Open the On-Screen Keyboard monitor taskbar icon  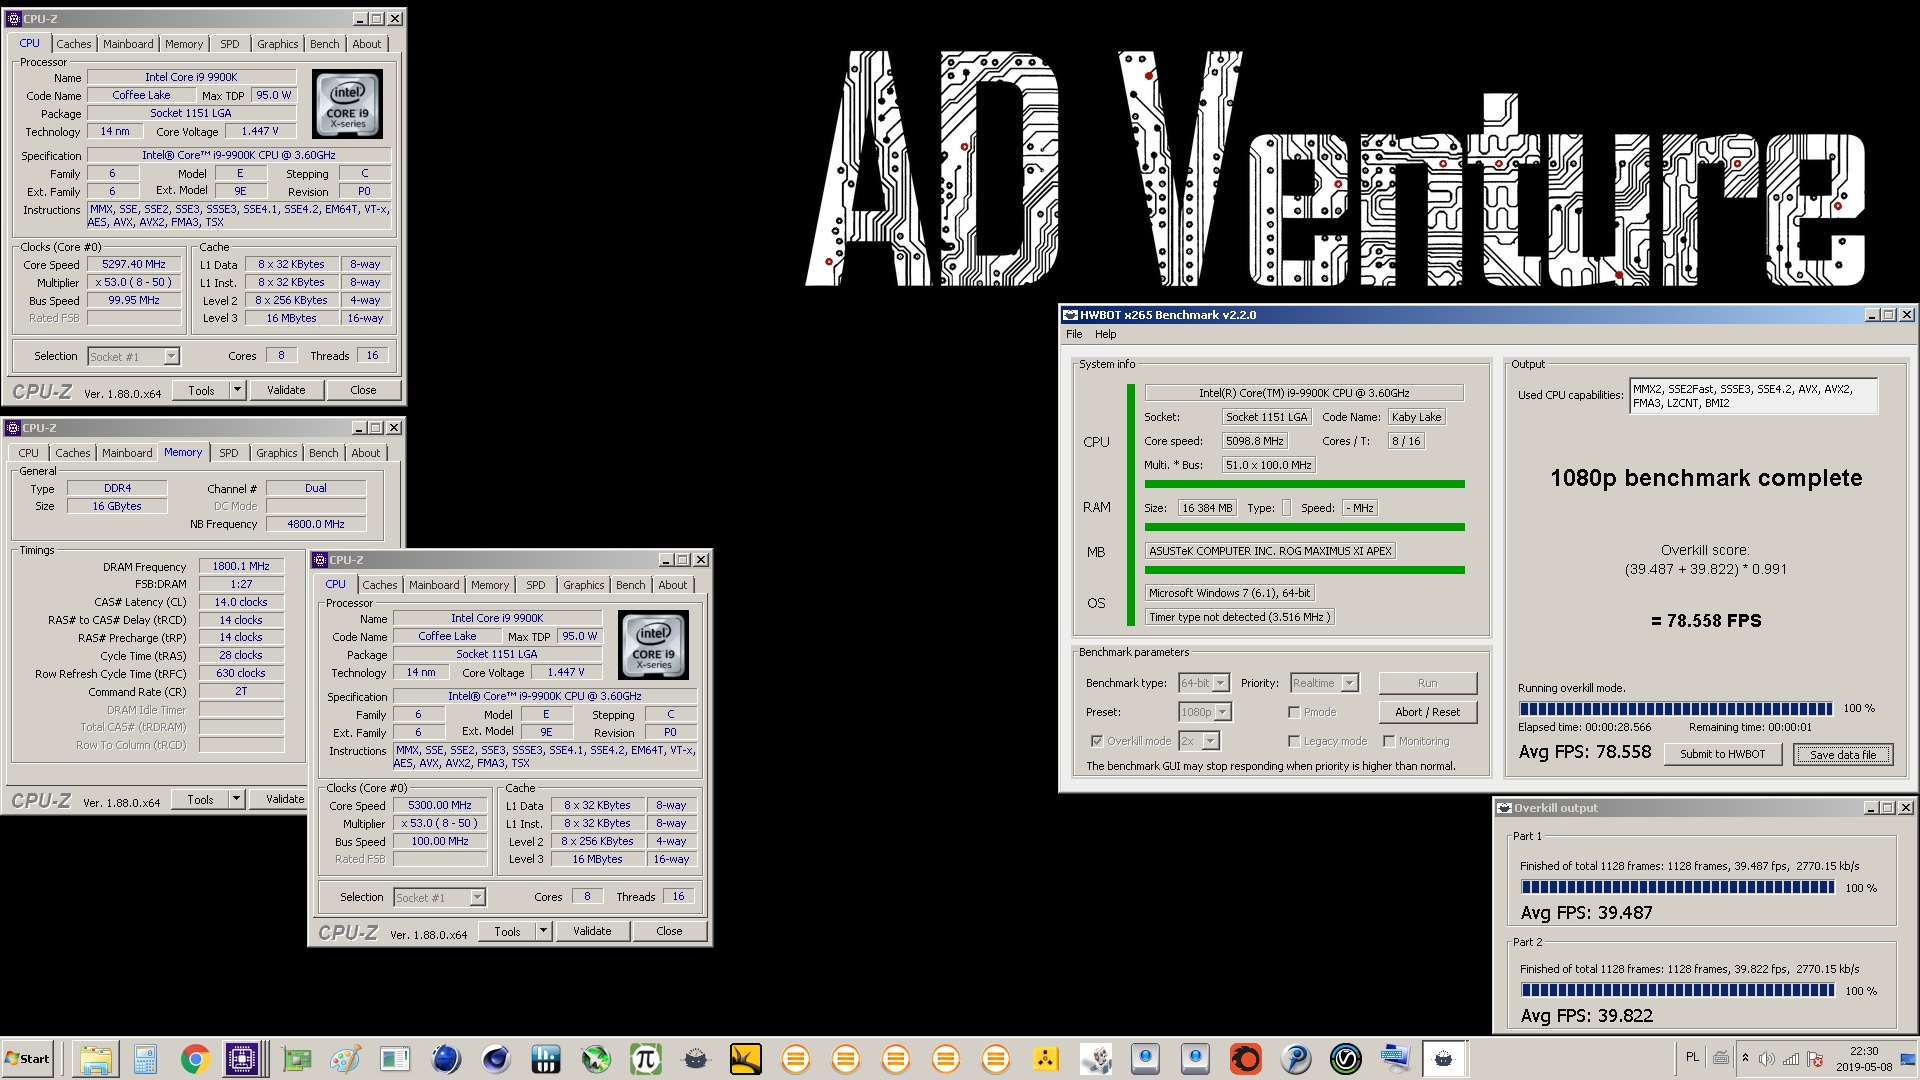[1395, 1059]
